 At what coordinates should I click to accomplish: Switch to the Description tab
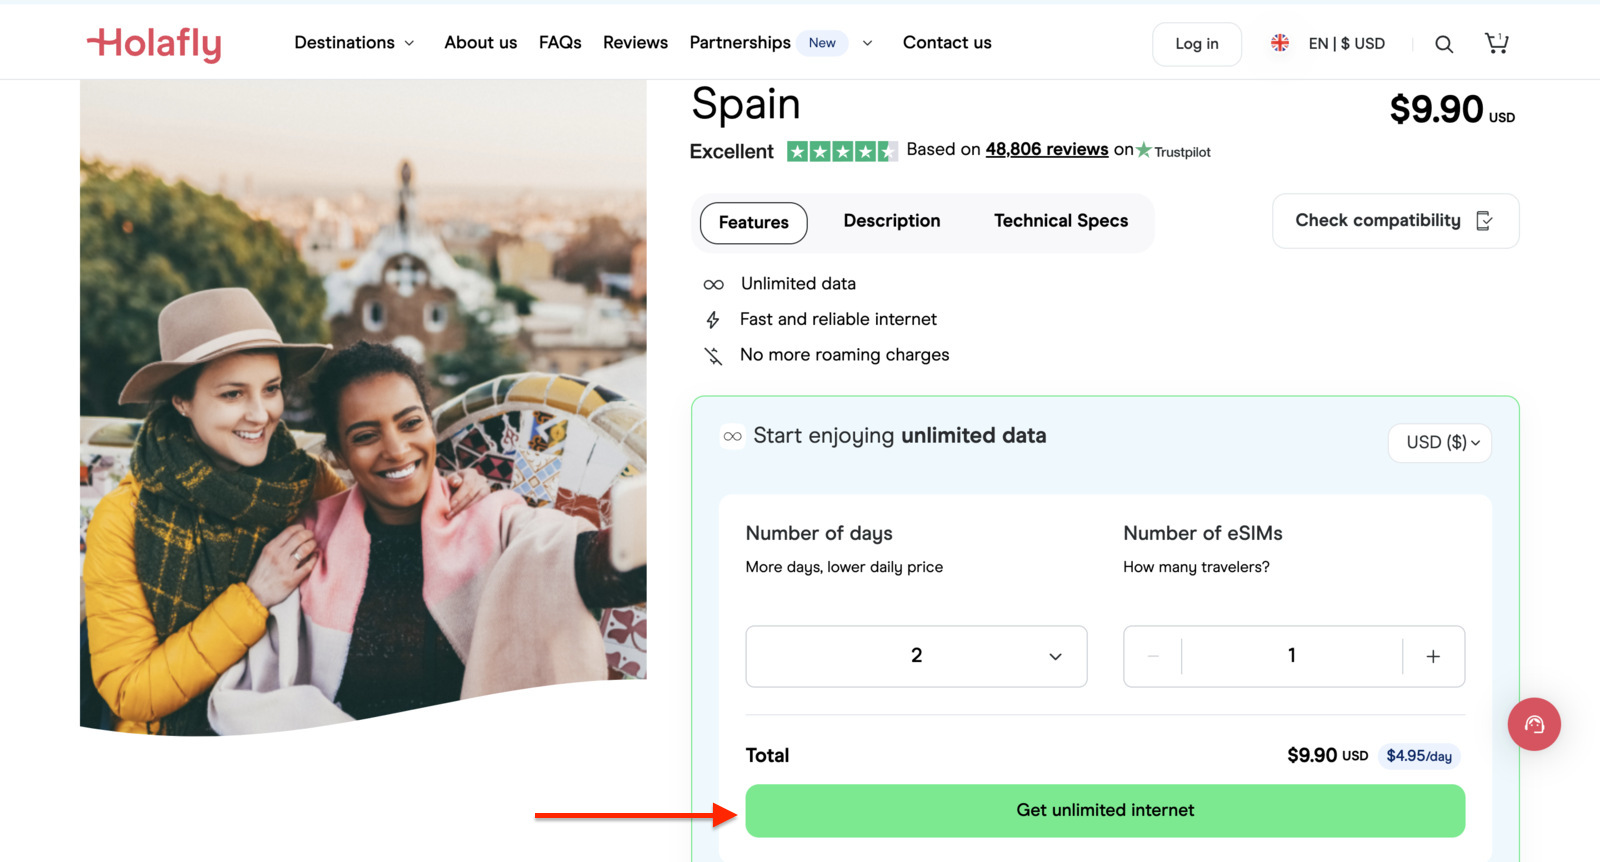[x=891, y=221]
